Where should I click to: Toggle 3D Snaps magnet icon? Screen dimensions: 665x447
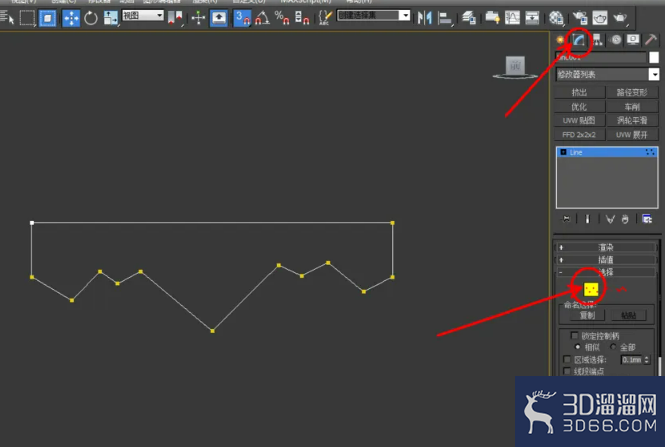(242, 18)
